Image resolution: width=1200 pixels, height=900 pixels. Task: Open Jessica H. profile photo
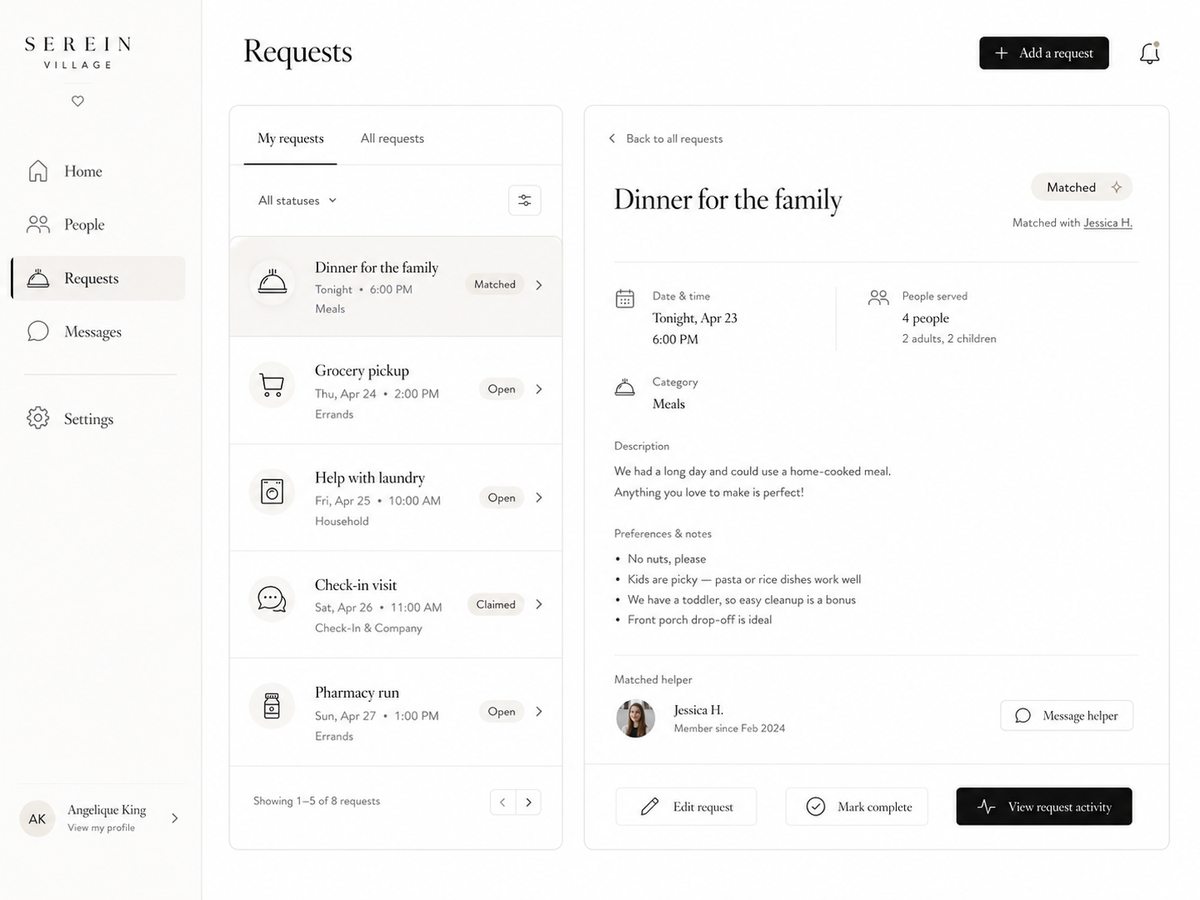point(635,718)
